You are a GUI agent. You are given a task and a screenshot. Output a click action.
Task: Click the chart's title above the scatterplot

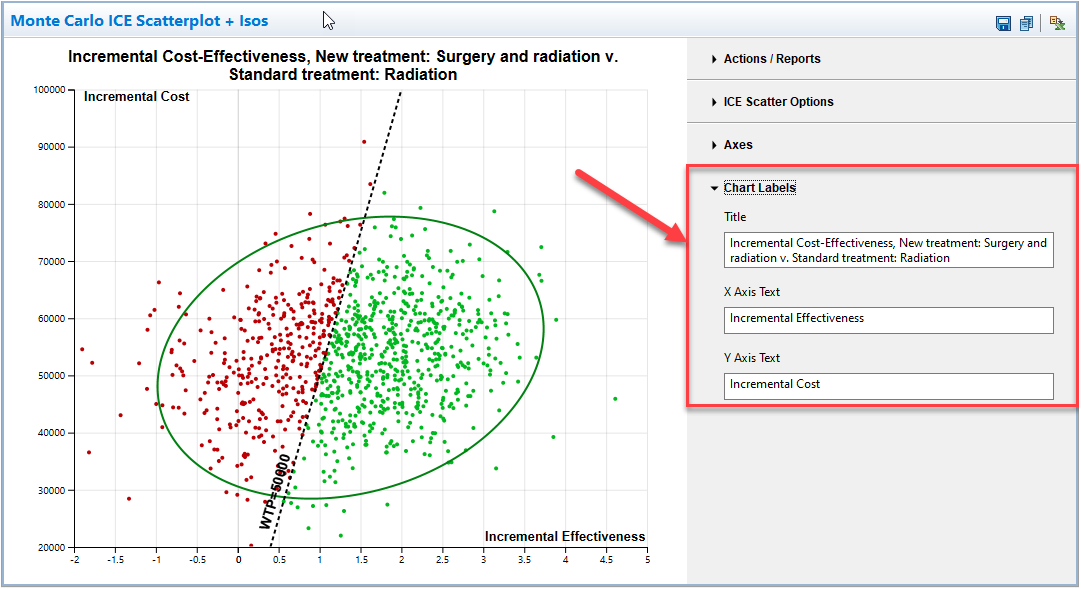343,66
